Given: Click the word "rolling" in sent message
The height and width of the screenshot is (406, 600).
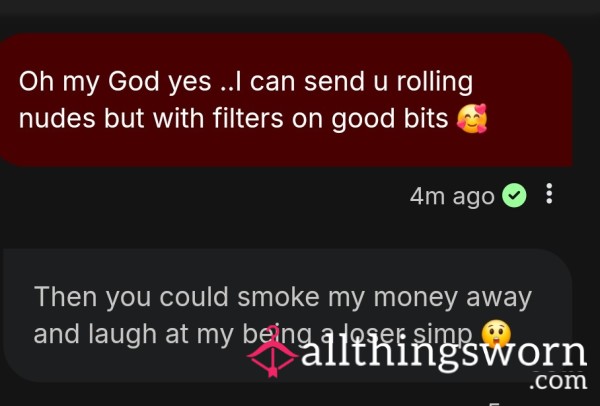Looking at the screenshot, I should 435,83.
